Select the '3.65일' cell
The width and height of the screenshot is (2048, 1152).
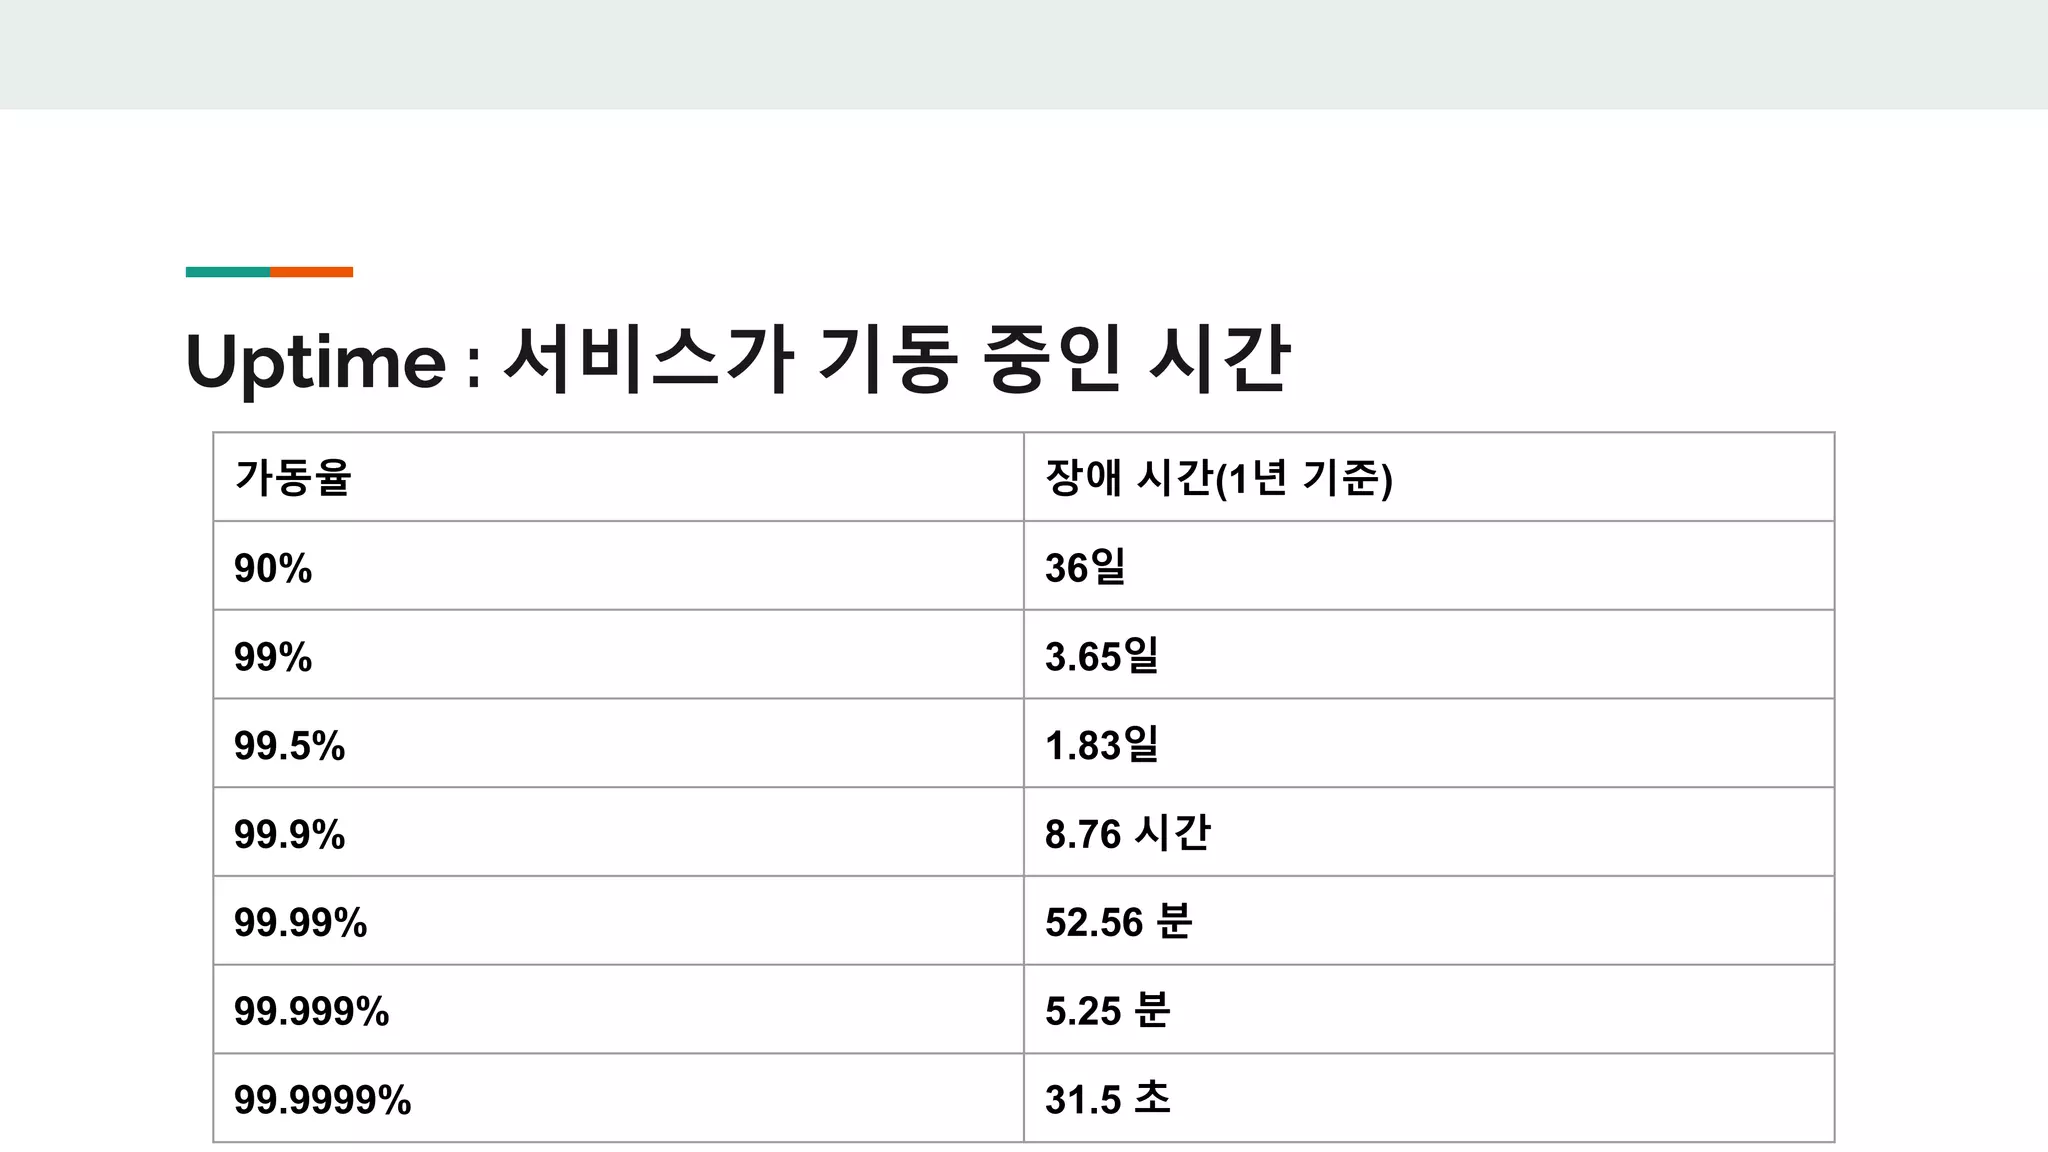1429,655
